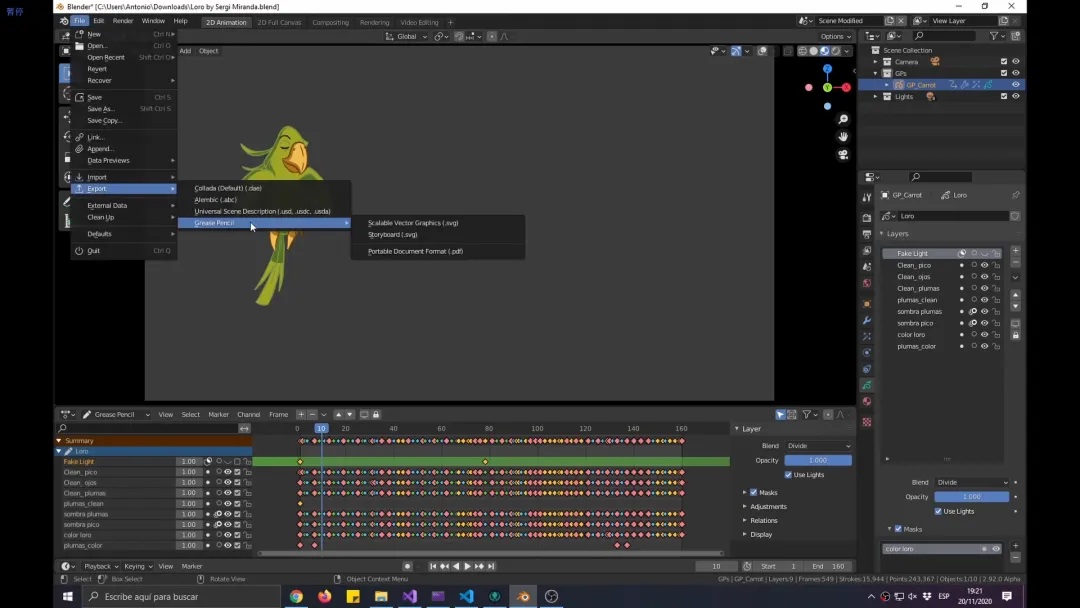
Task: Open the Playback dropdown in timeline
Action: (x=101, y=566)
